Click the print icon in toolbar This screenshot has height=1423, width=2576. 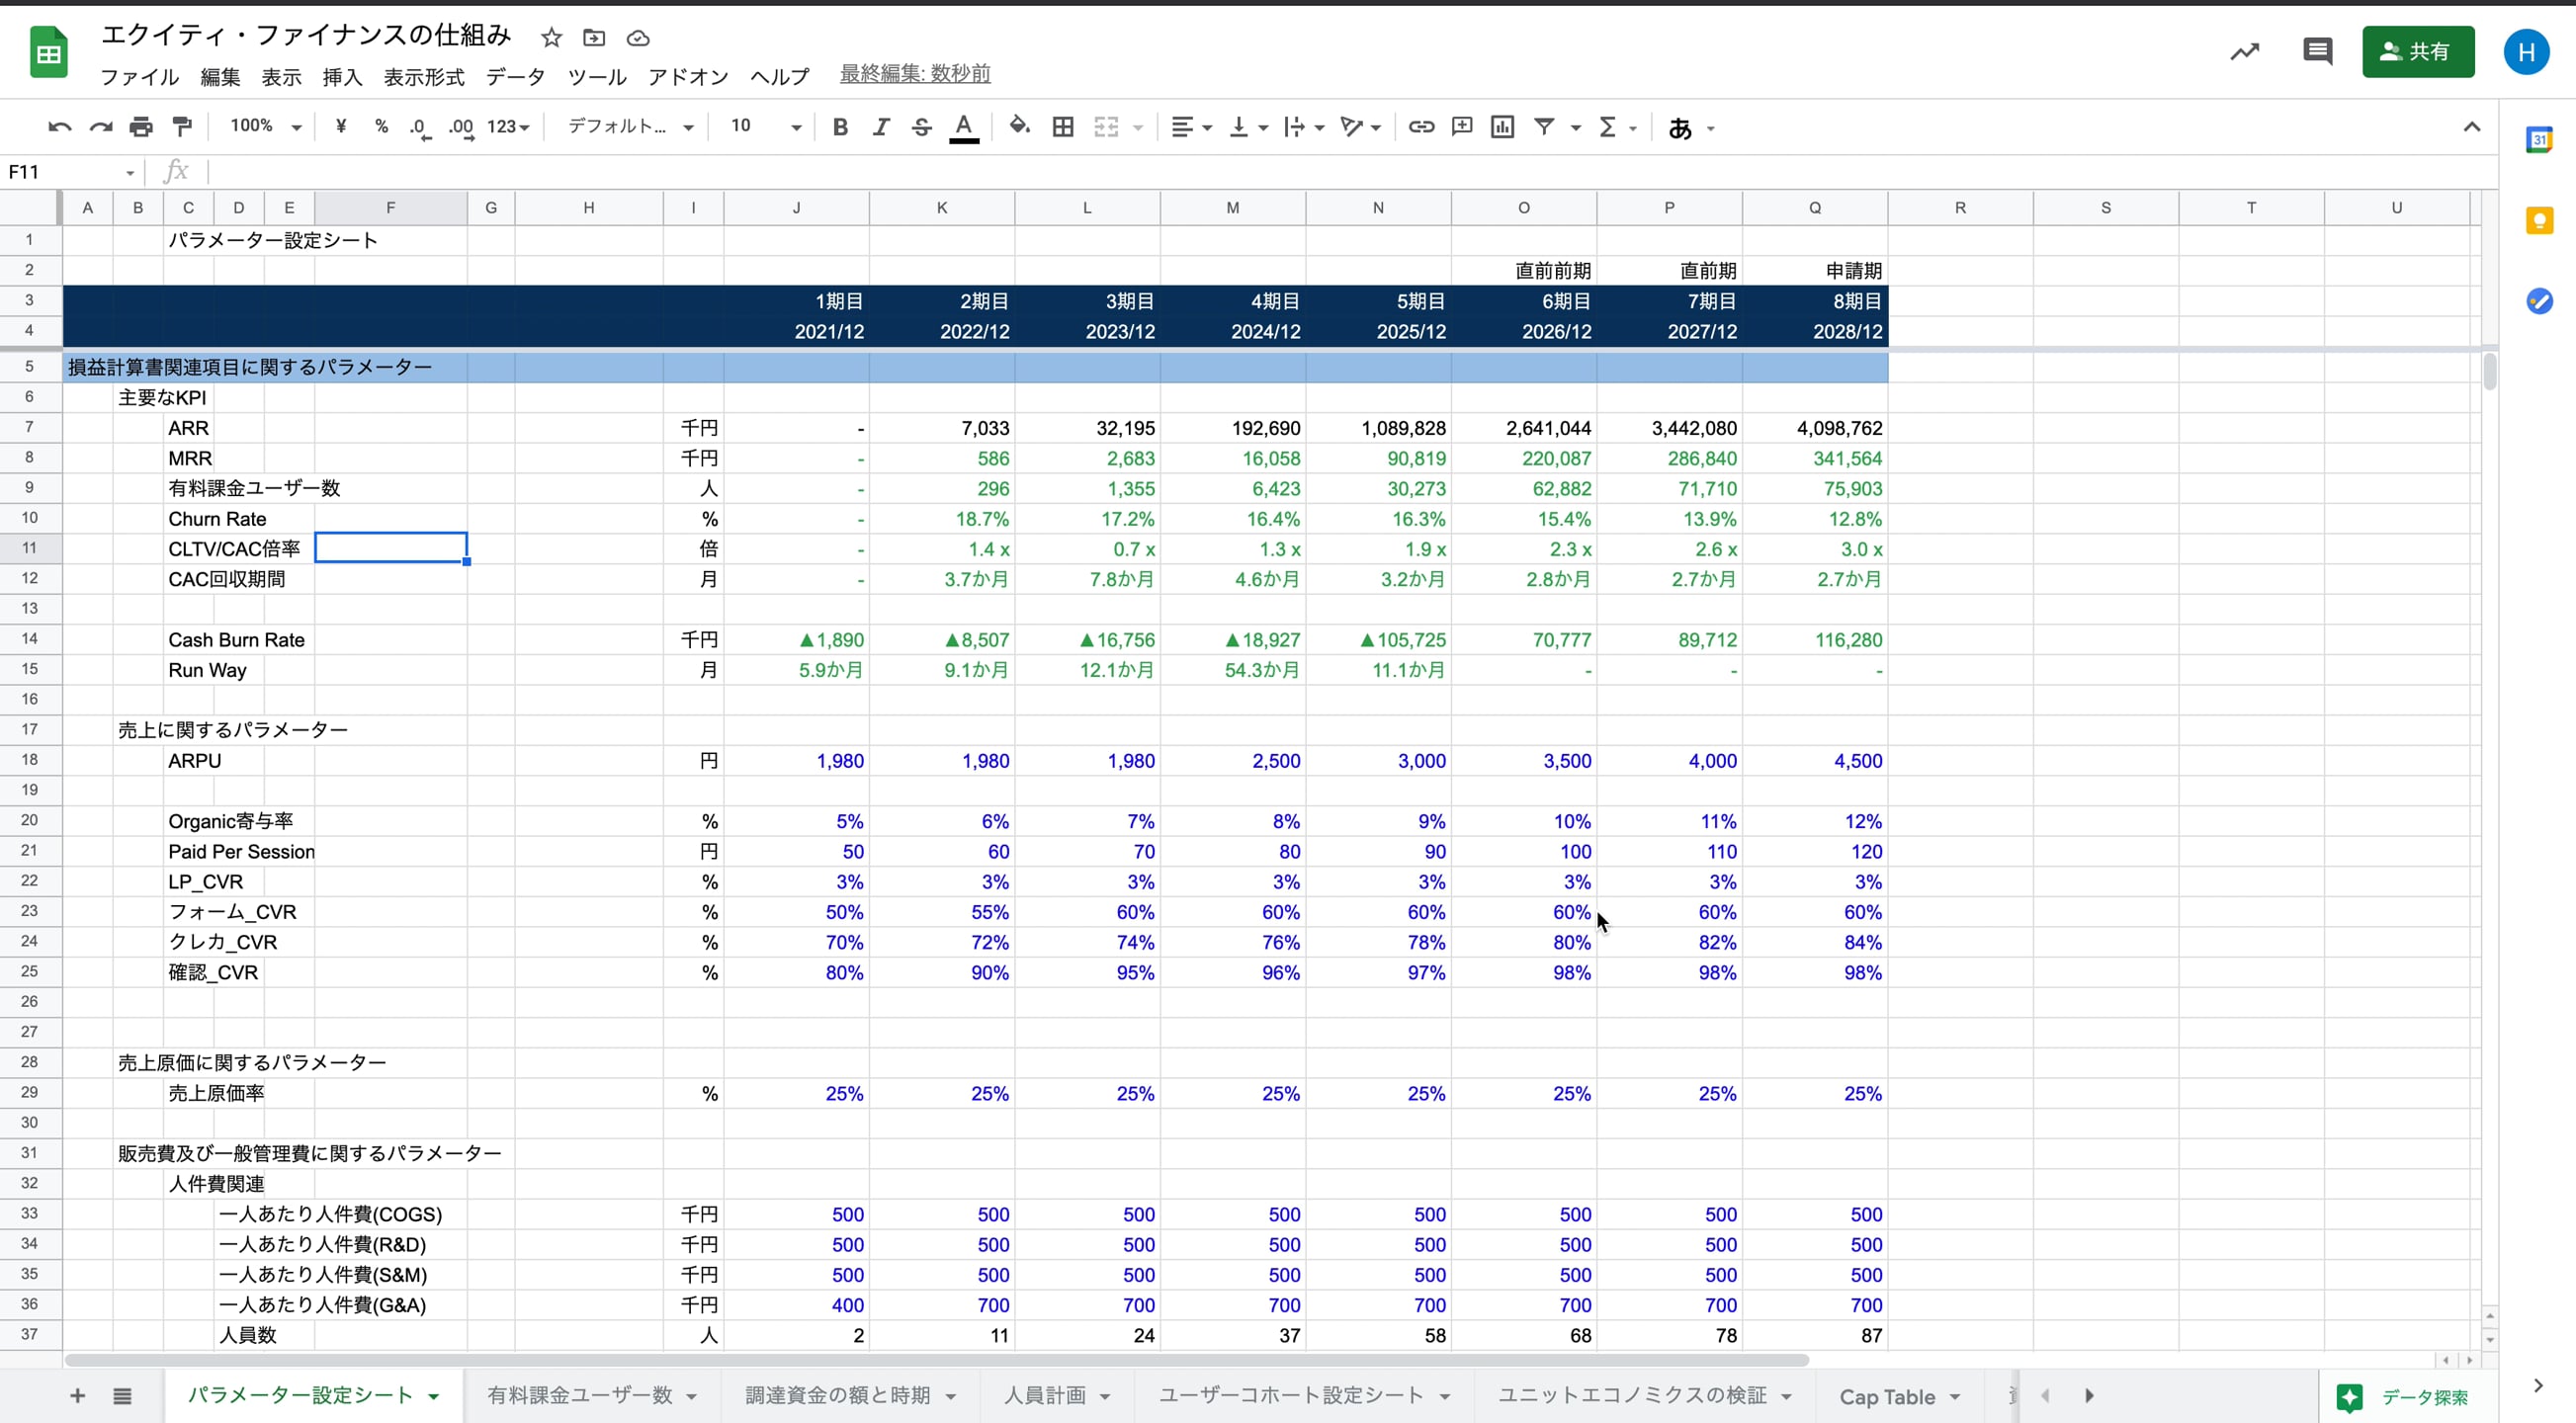(x=141, y=127)
